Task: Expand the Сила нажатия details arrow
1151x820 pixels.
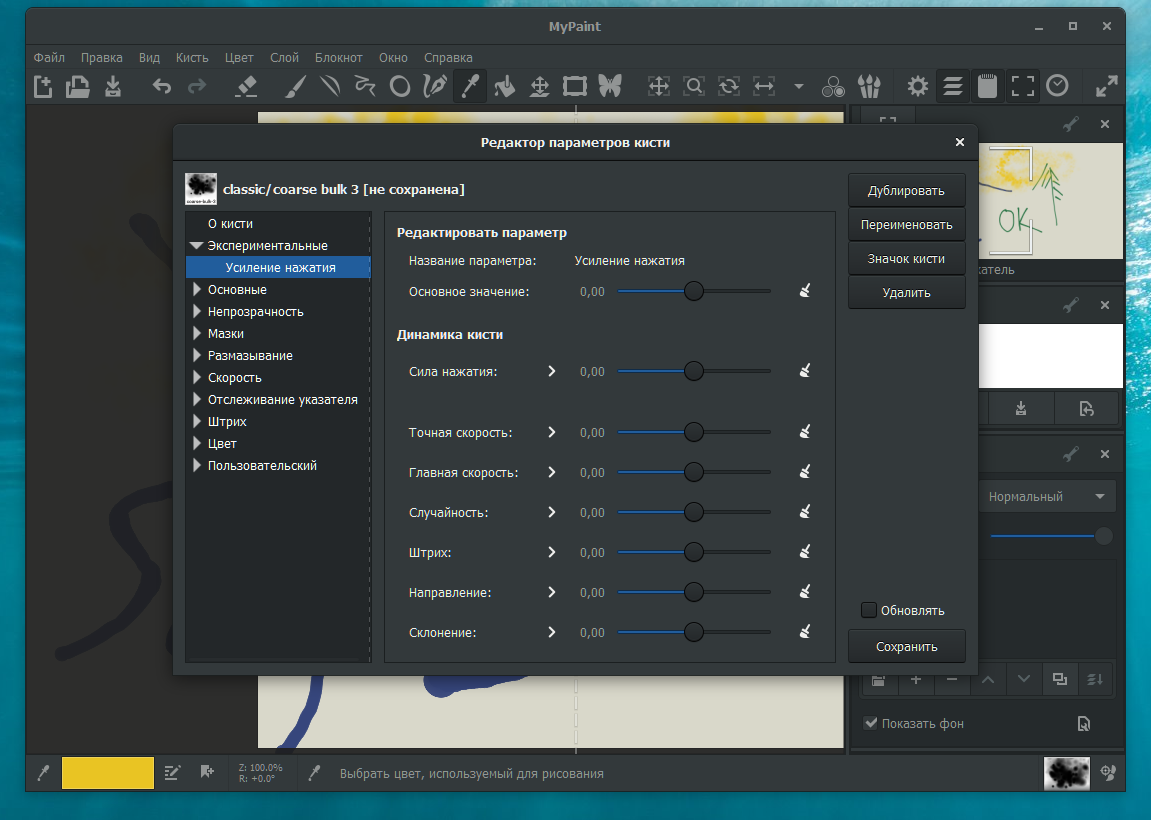Action: coord(552,371)
